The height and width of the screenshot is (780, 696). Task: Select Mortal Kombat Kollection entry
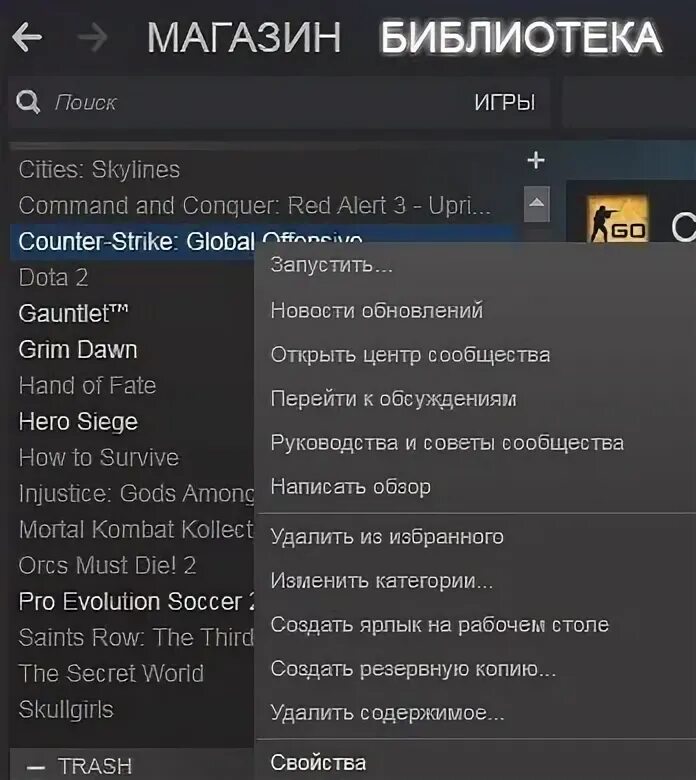click(x=136, y=530)
